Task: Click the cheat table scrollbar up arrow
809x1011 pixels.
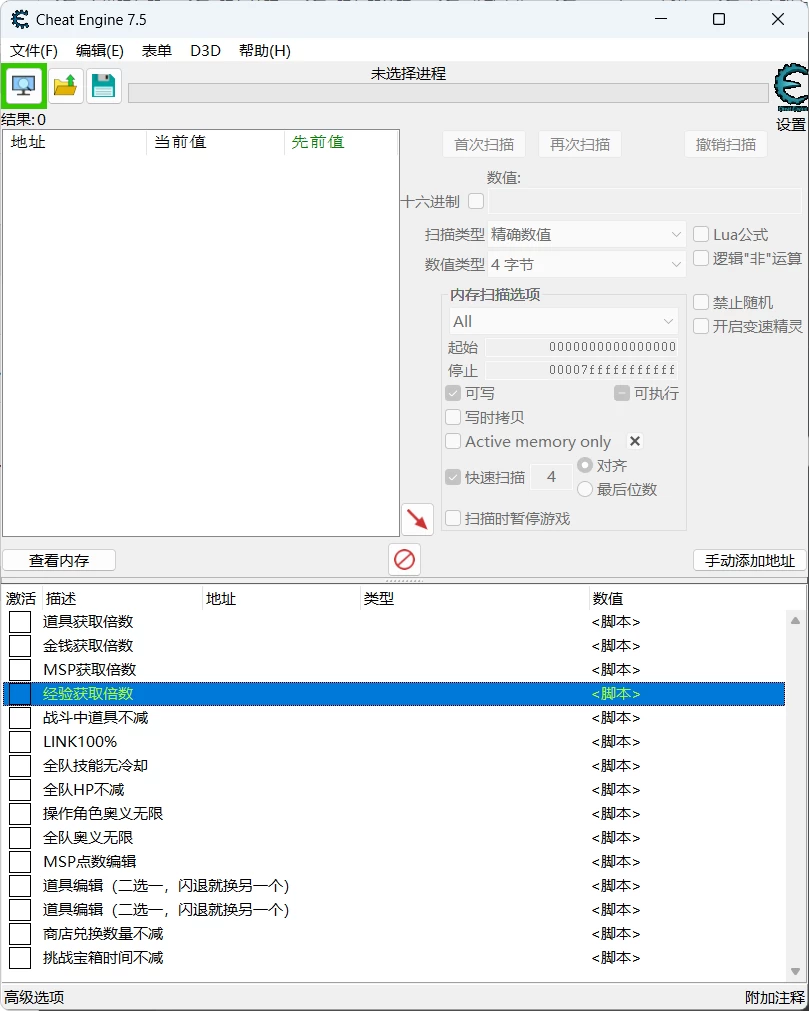Action: (x=795, y=621)
